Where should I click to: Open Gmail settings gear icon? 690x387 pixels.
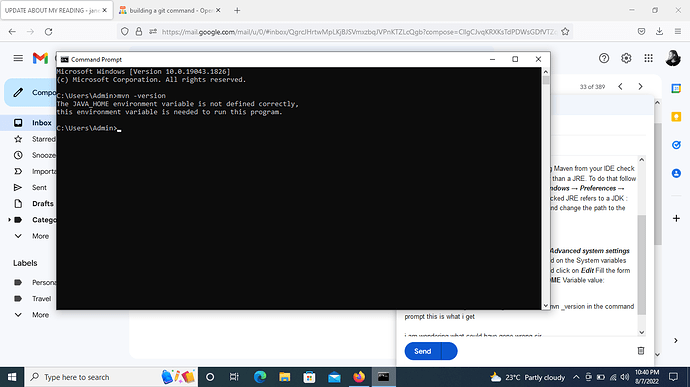626,58
